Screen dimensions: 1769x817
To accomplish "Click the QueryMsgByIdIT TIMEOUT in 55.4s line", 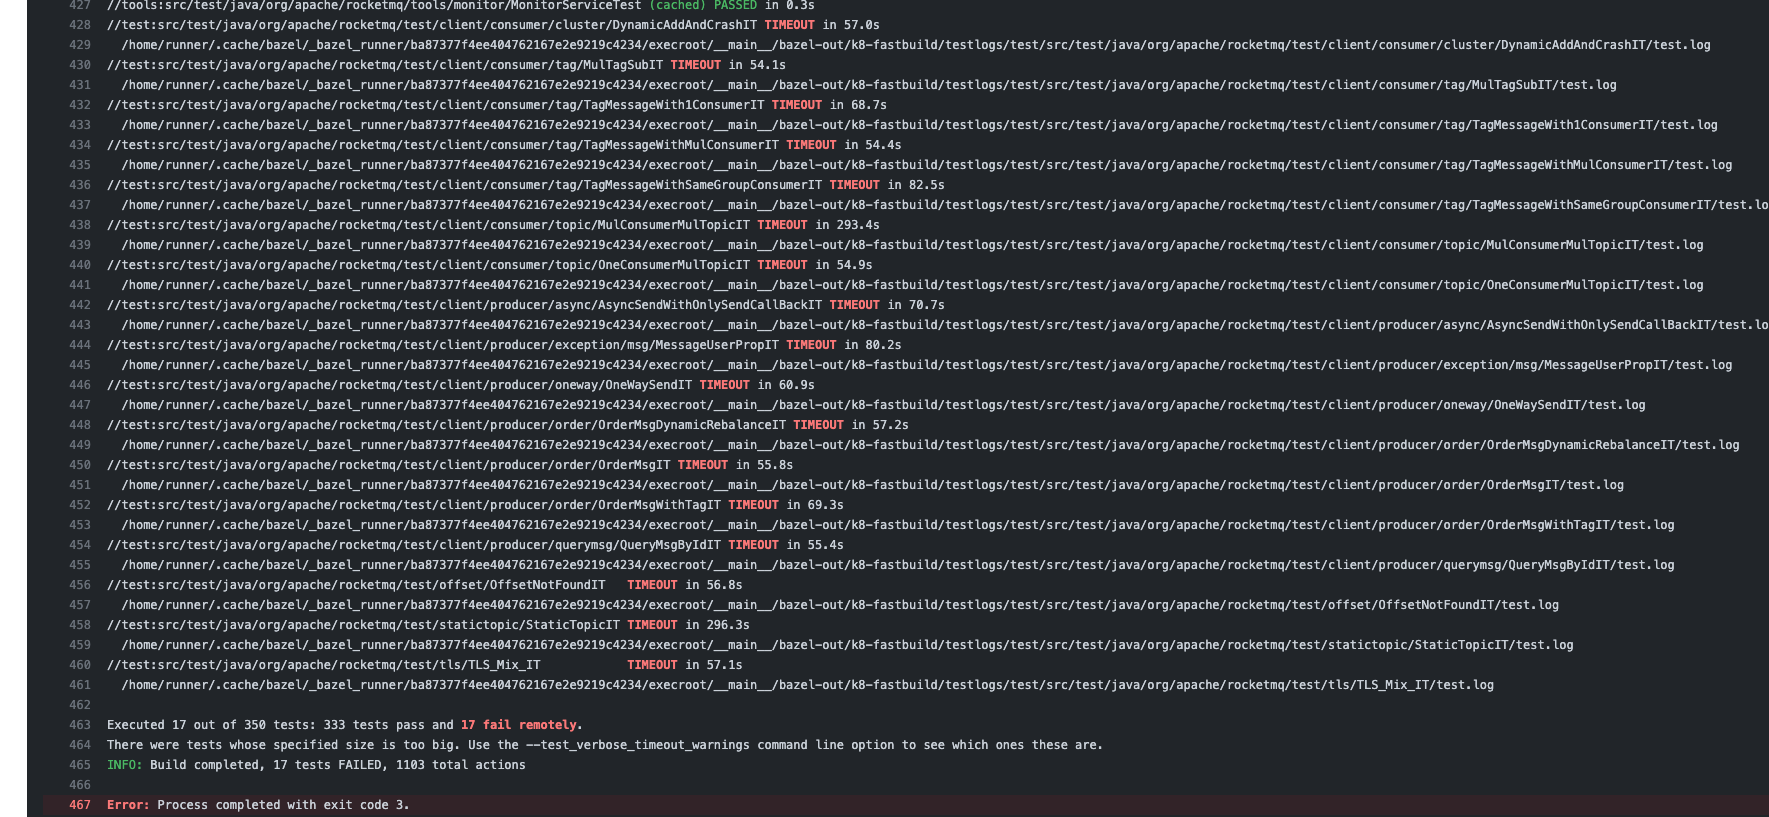I will pyautogui.click(x=475, y=545).
